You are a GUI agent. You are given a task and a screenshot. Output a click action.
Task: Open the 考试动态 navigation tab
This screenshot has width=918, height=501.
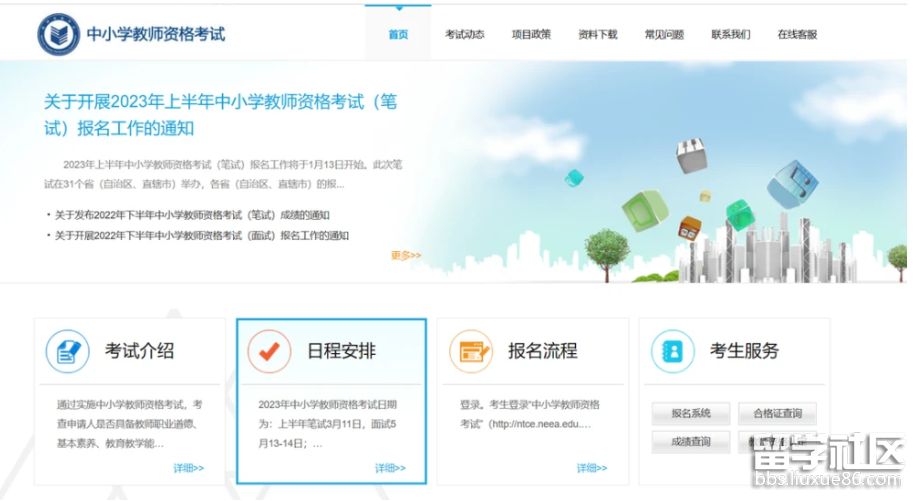click(464, 34)
